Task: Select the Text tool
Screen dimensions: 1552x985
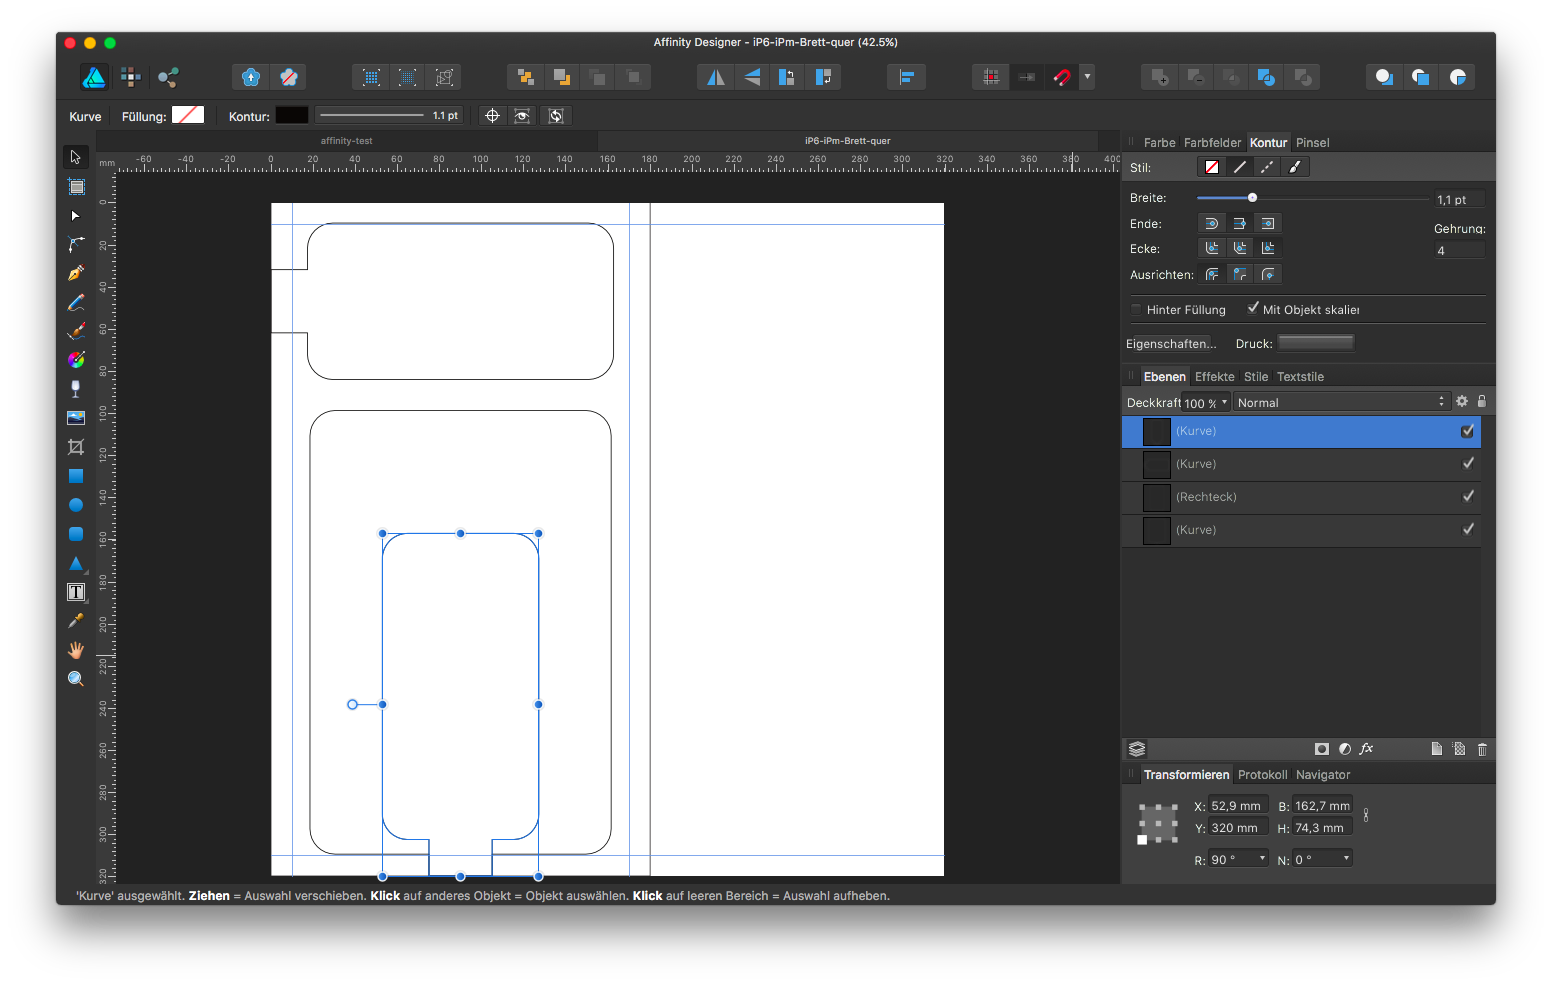Action: 76,592
